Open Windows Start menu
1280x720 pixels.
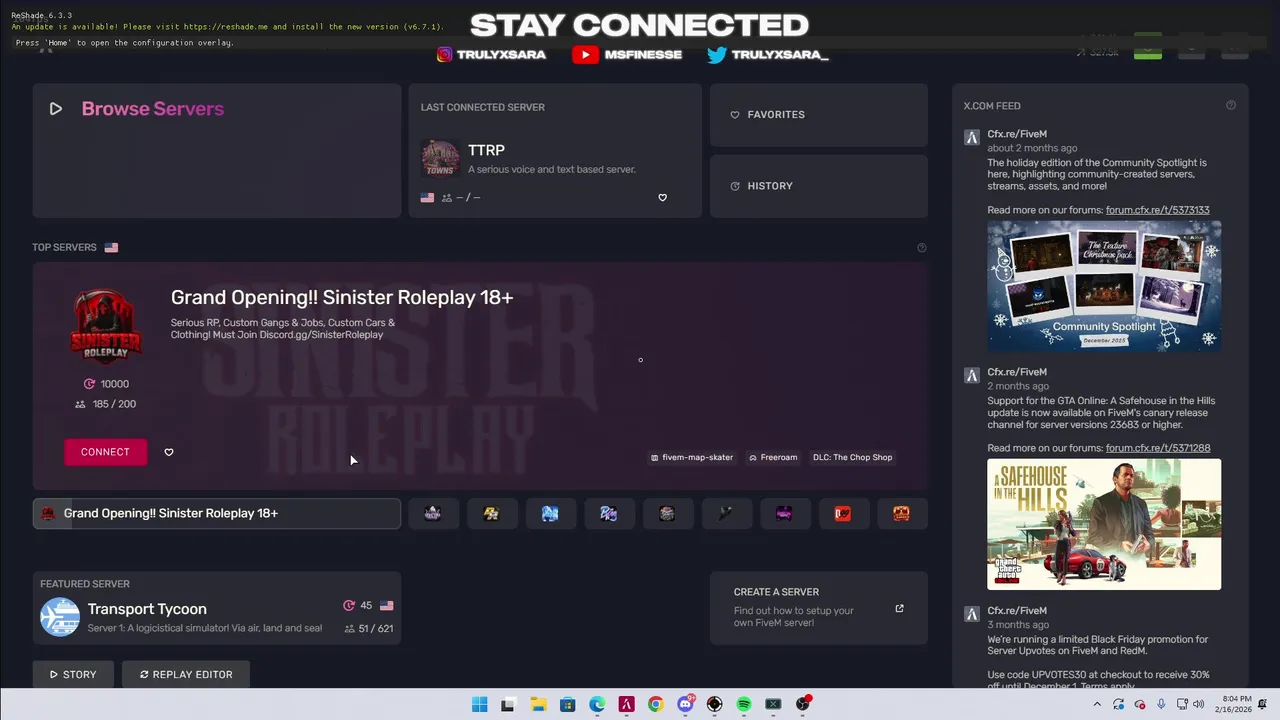tap(479, 704)
